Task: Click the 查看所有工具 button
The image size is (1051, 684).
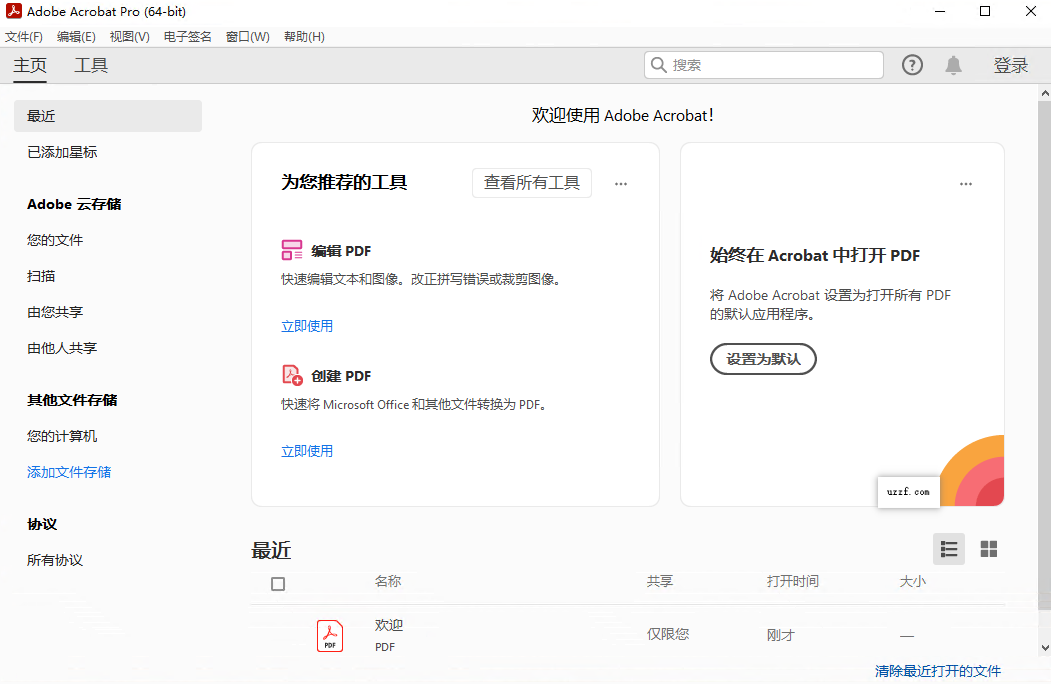Action: point(531,183)
